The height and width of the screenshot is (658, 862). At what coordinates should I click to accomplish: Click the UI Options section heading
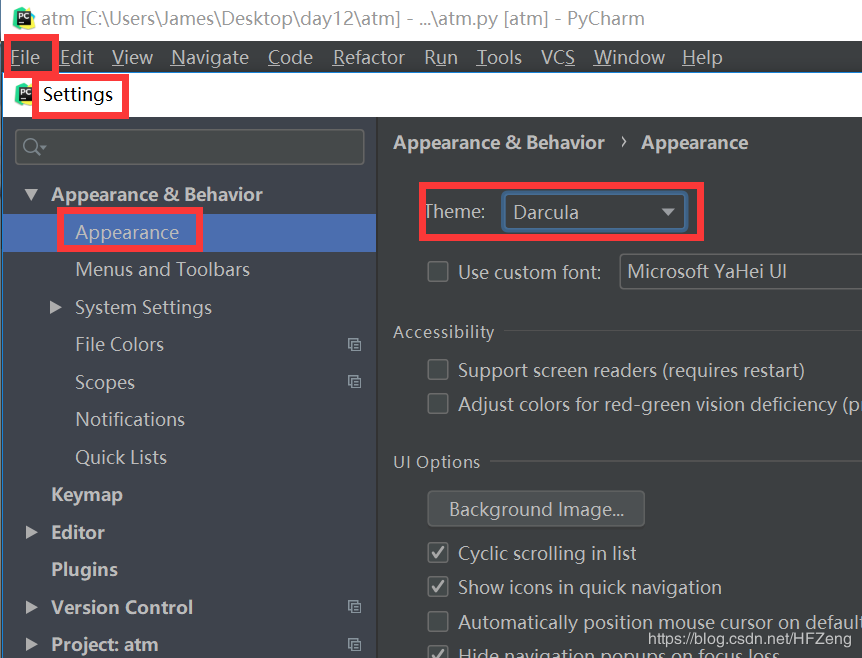pyautogui.click(x=436, y=462)
